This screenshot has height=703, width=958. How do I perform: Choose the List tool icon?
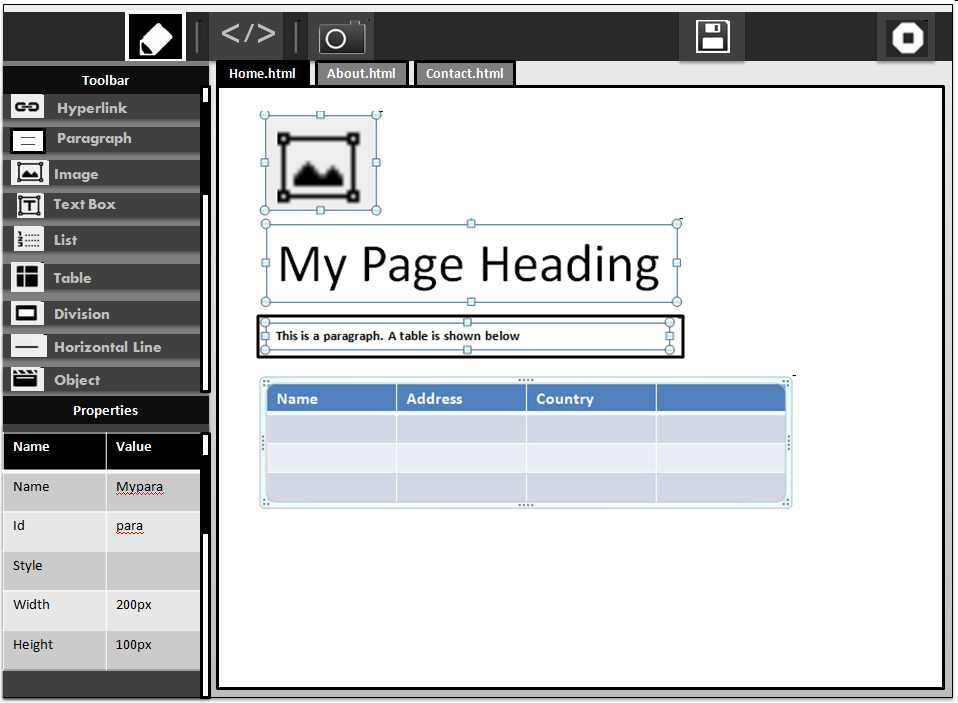(x=29, y=240)
